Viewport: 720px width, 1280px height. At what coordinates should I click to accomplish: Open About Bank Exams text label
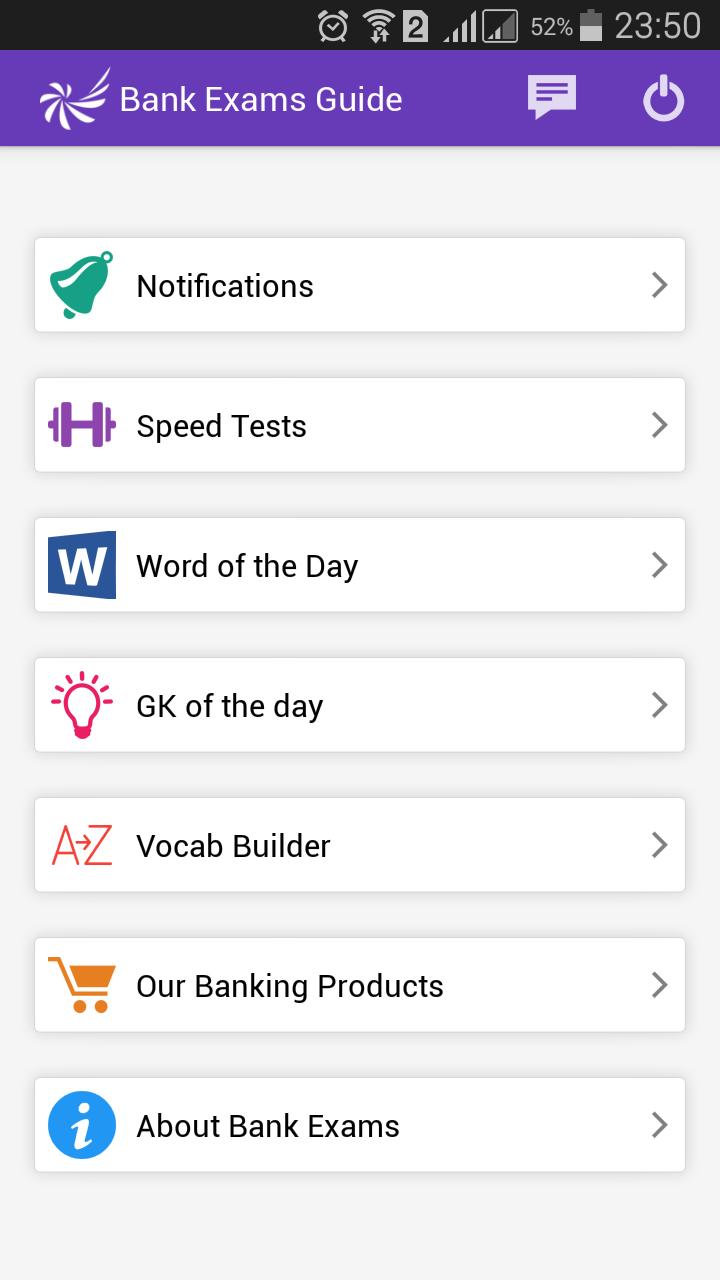coord(268,1126)
